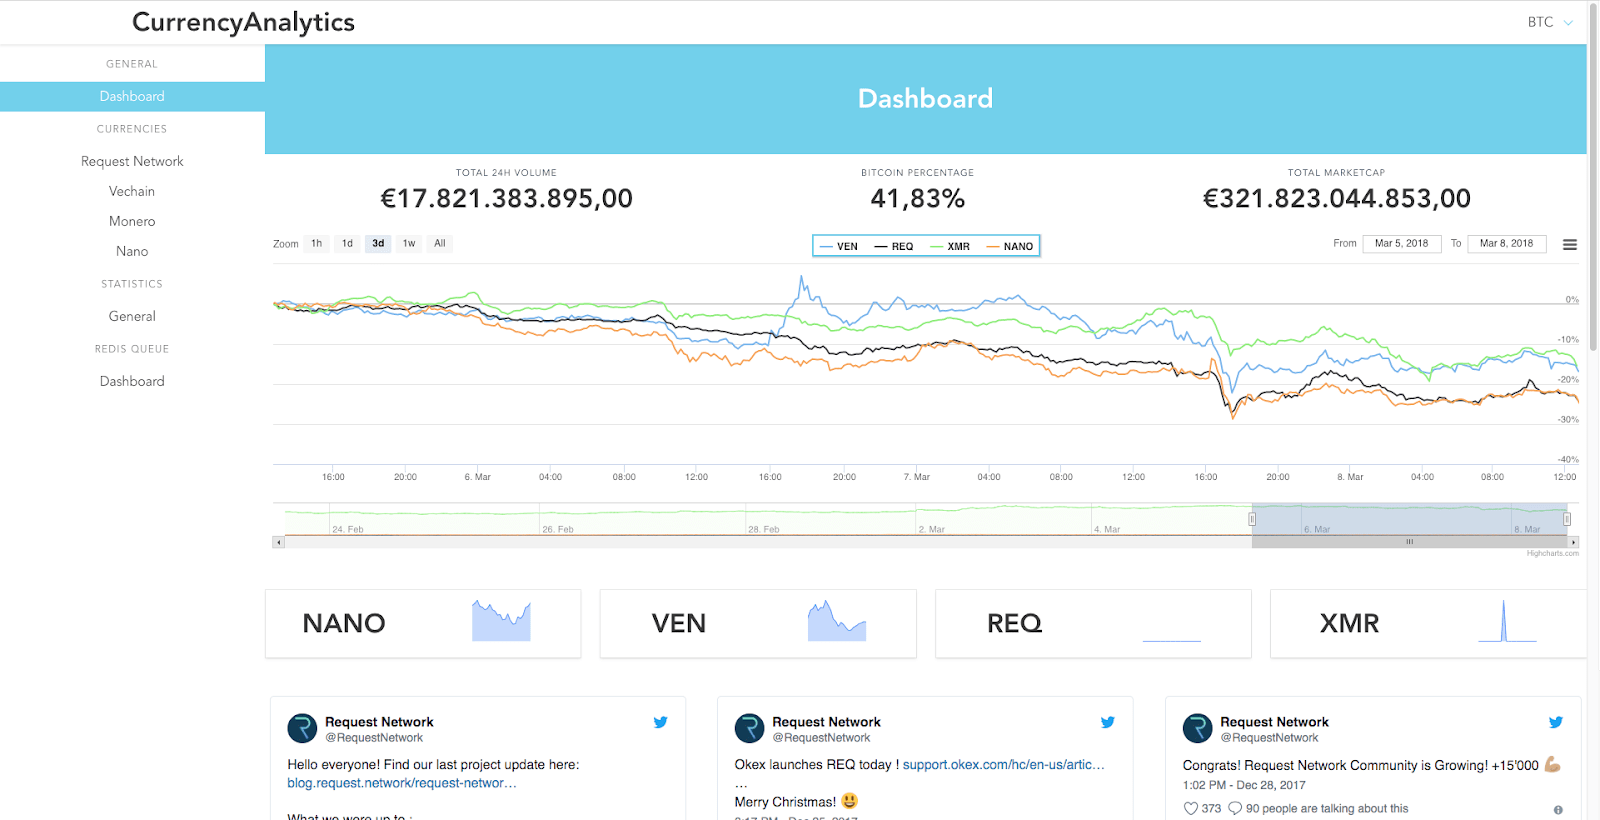Click navigator right range handle
The width and height of the screenshot is (1600, 820).
1567,519
